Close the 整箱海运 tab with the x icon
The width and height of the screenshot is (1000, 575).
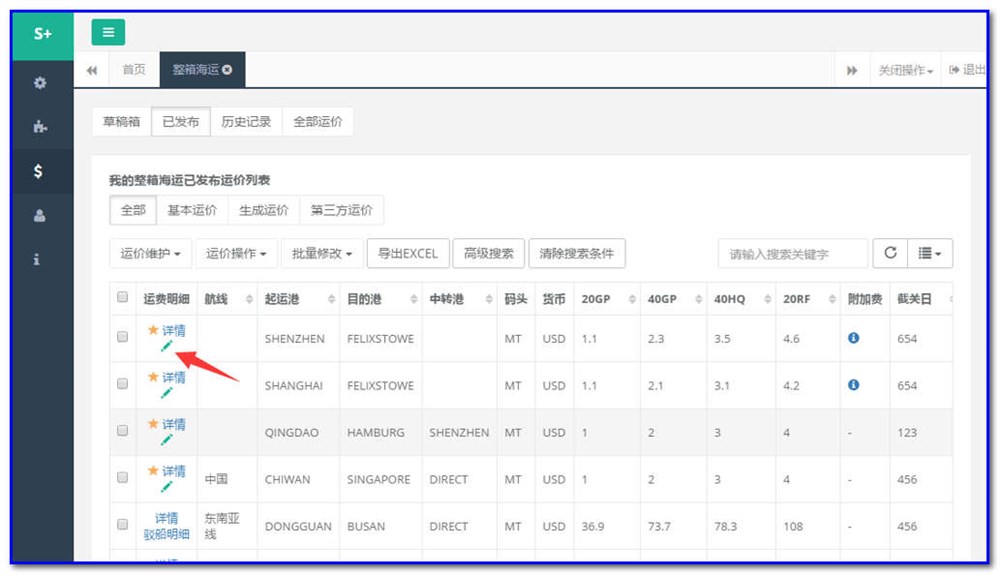(x=227, y=69)
